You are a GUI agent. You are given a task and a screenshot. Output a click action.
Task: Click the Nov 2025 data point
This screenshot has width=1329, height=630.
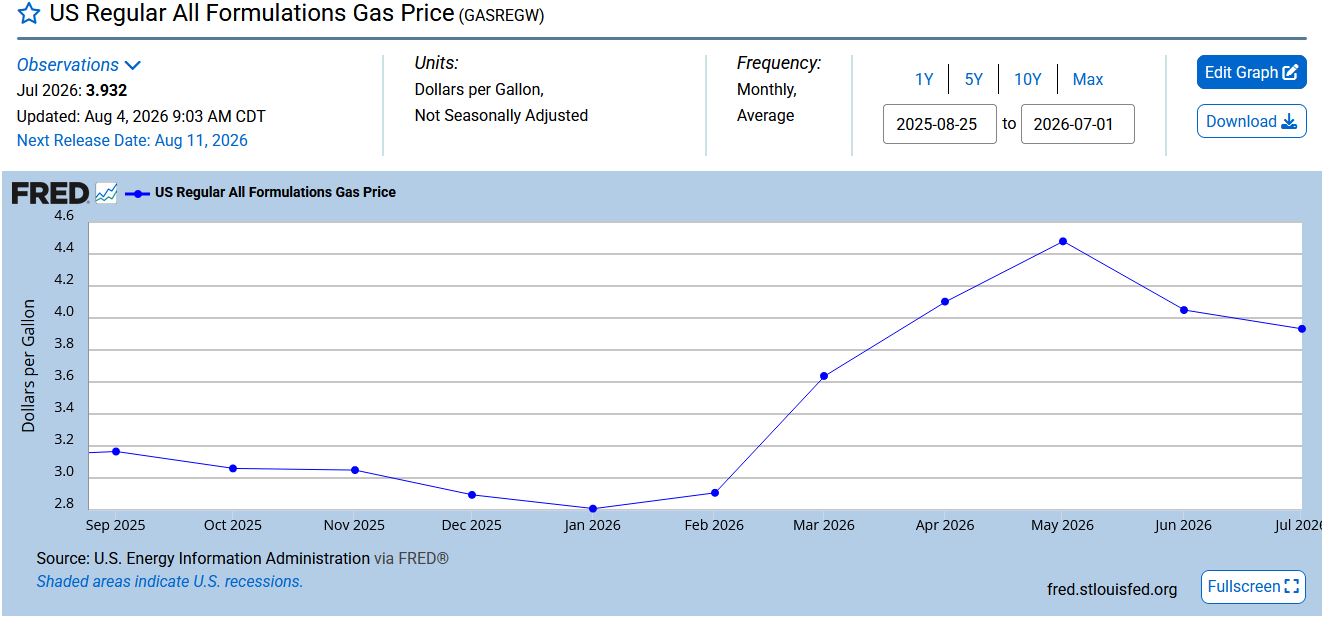point(355,470)
